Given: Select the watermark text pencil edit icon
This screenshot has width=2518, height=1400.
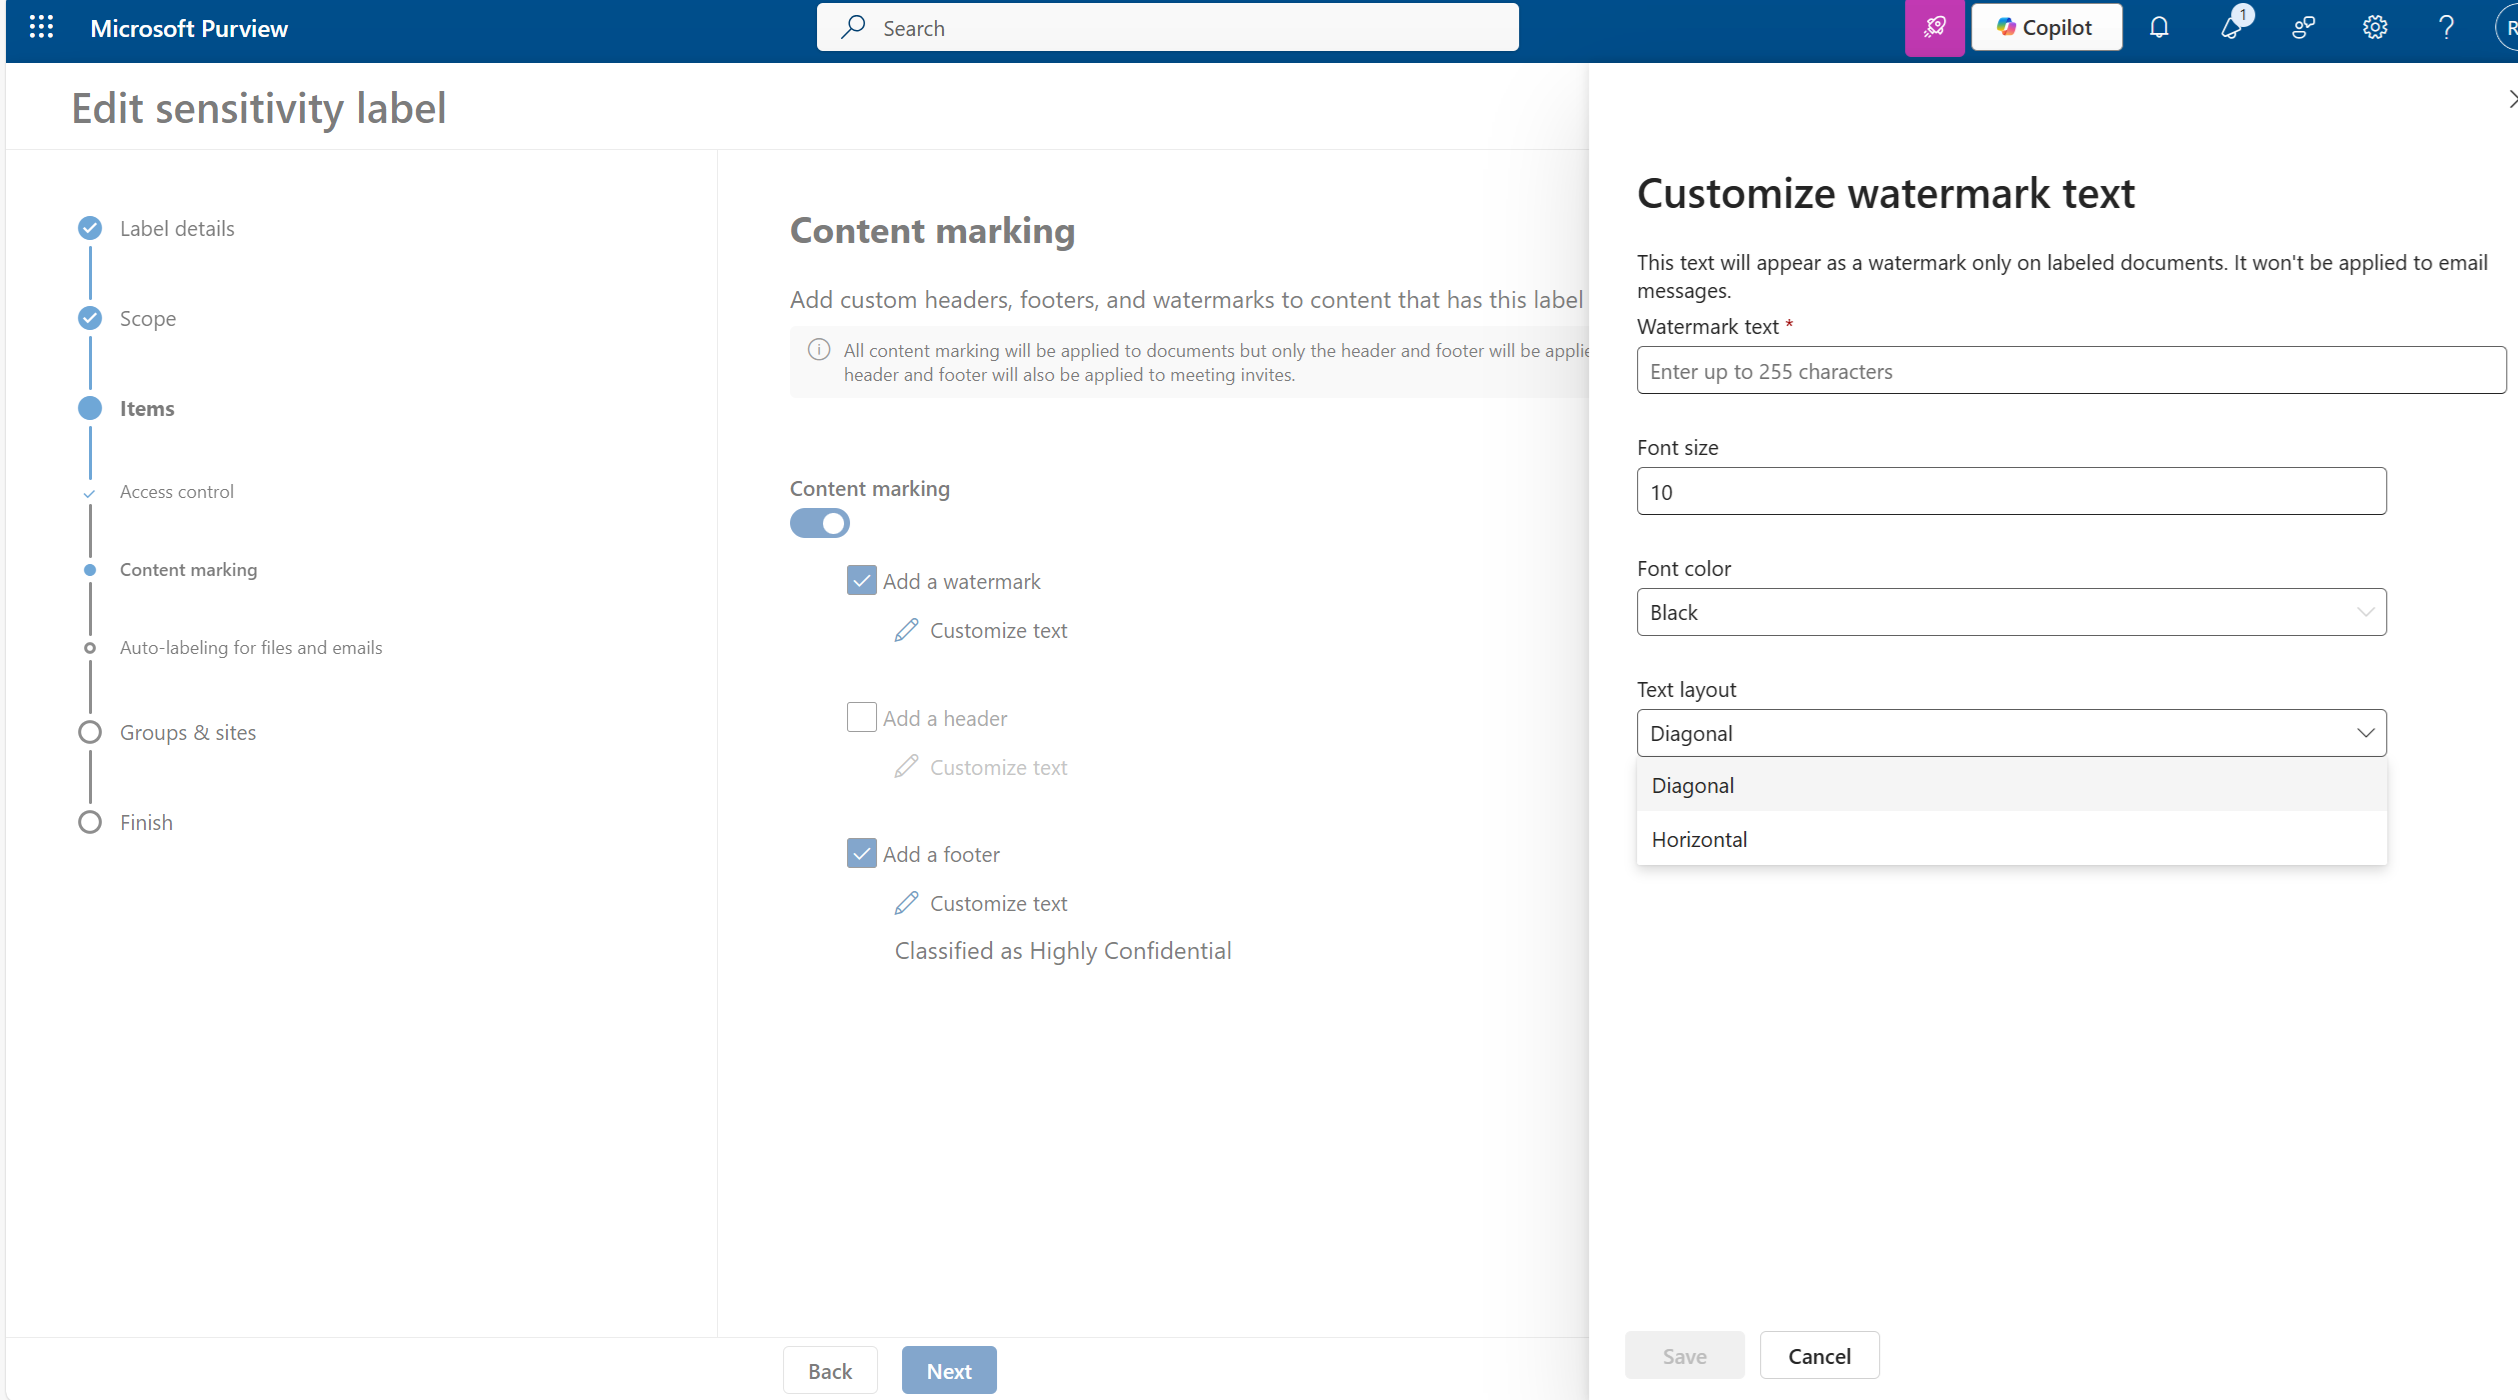Looking at the screenshot, I should pyautogui.click(x=906, y=630).
